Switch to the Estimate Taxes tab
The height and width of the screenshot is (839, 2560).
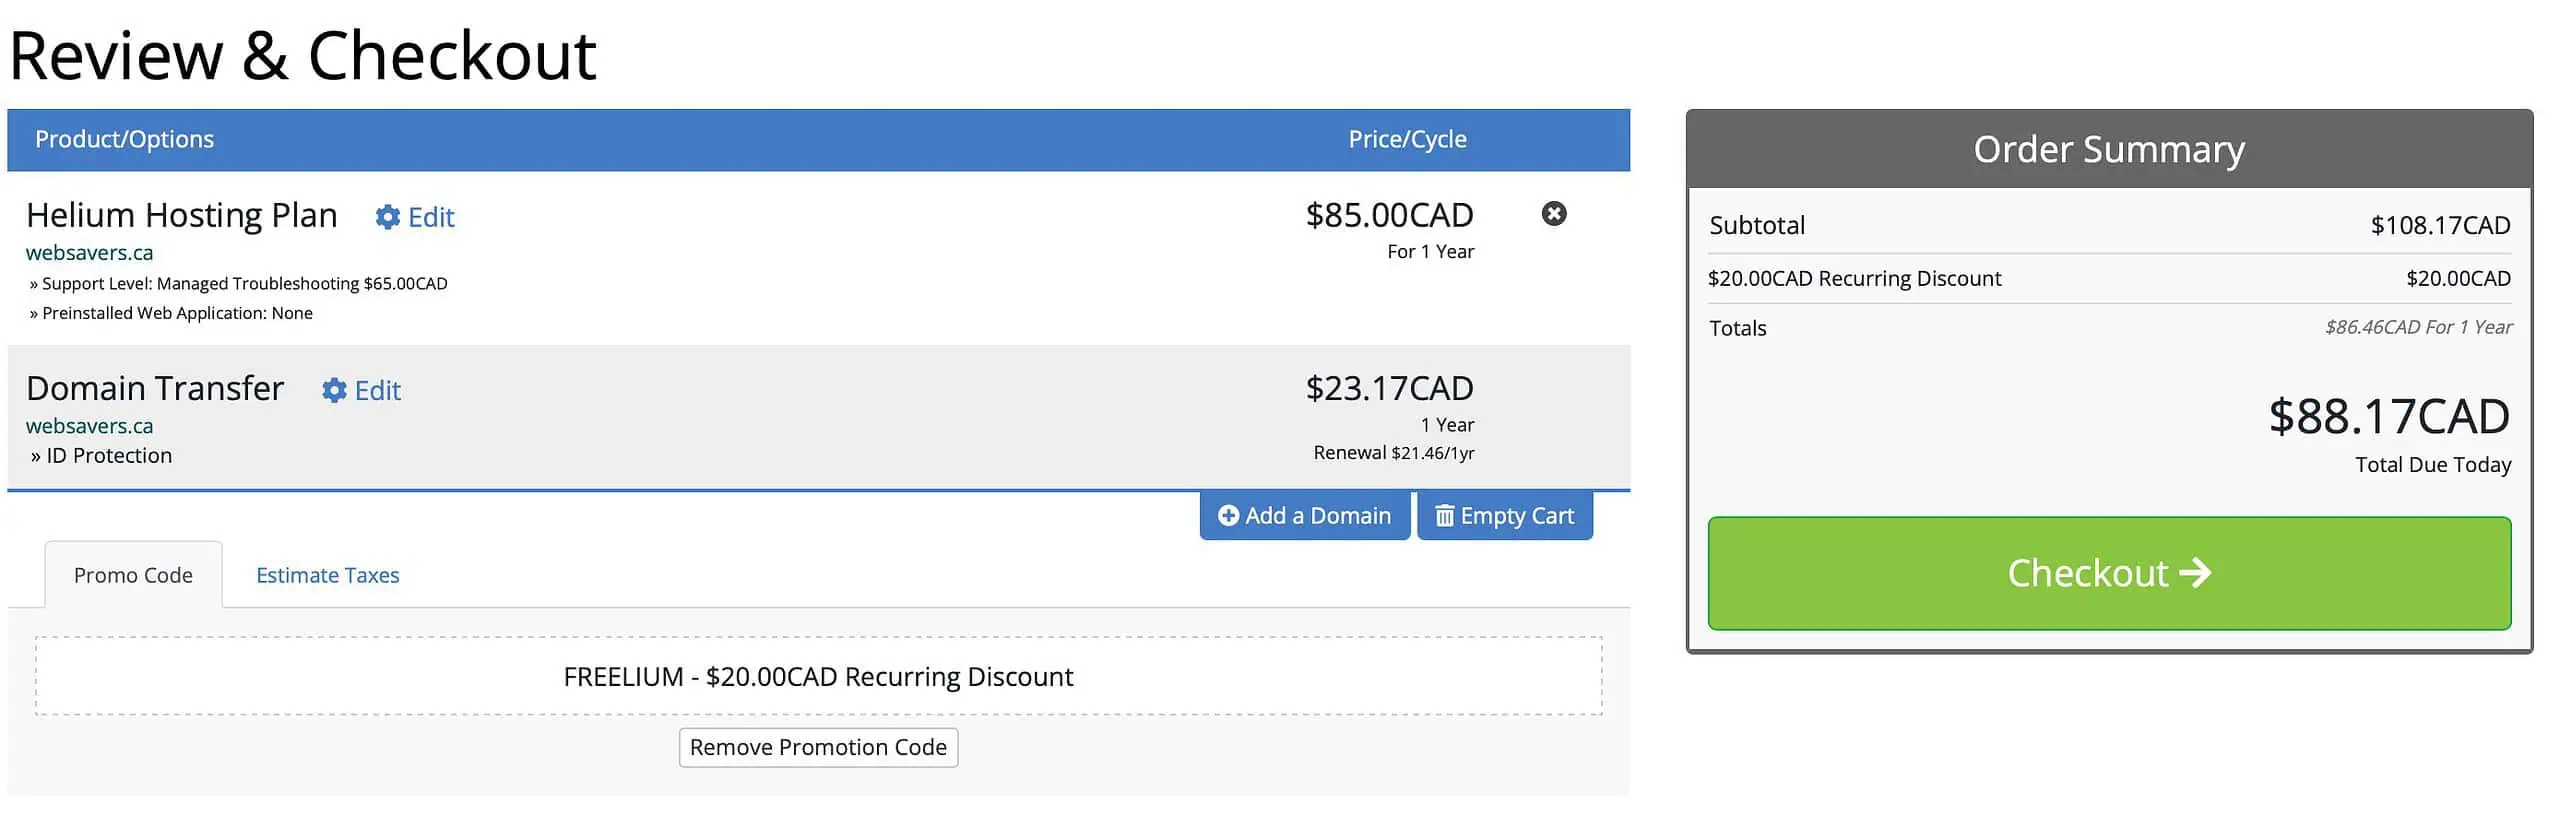point(327,574)
